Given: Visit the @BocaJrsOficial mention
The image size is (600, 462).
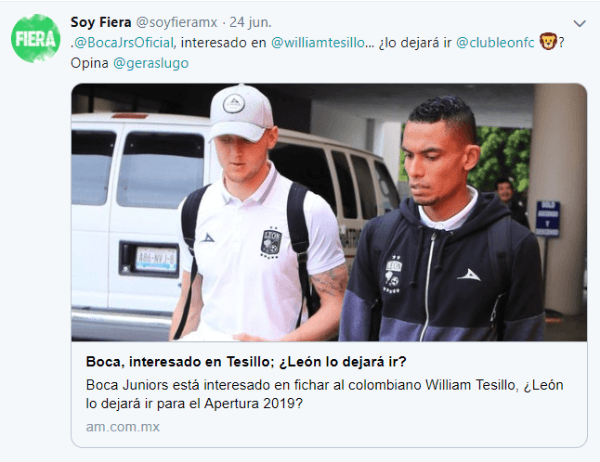Looking at the screenshot, I should [124, 42].
